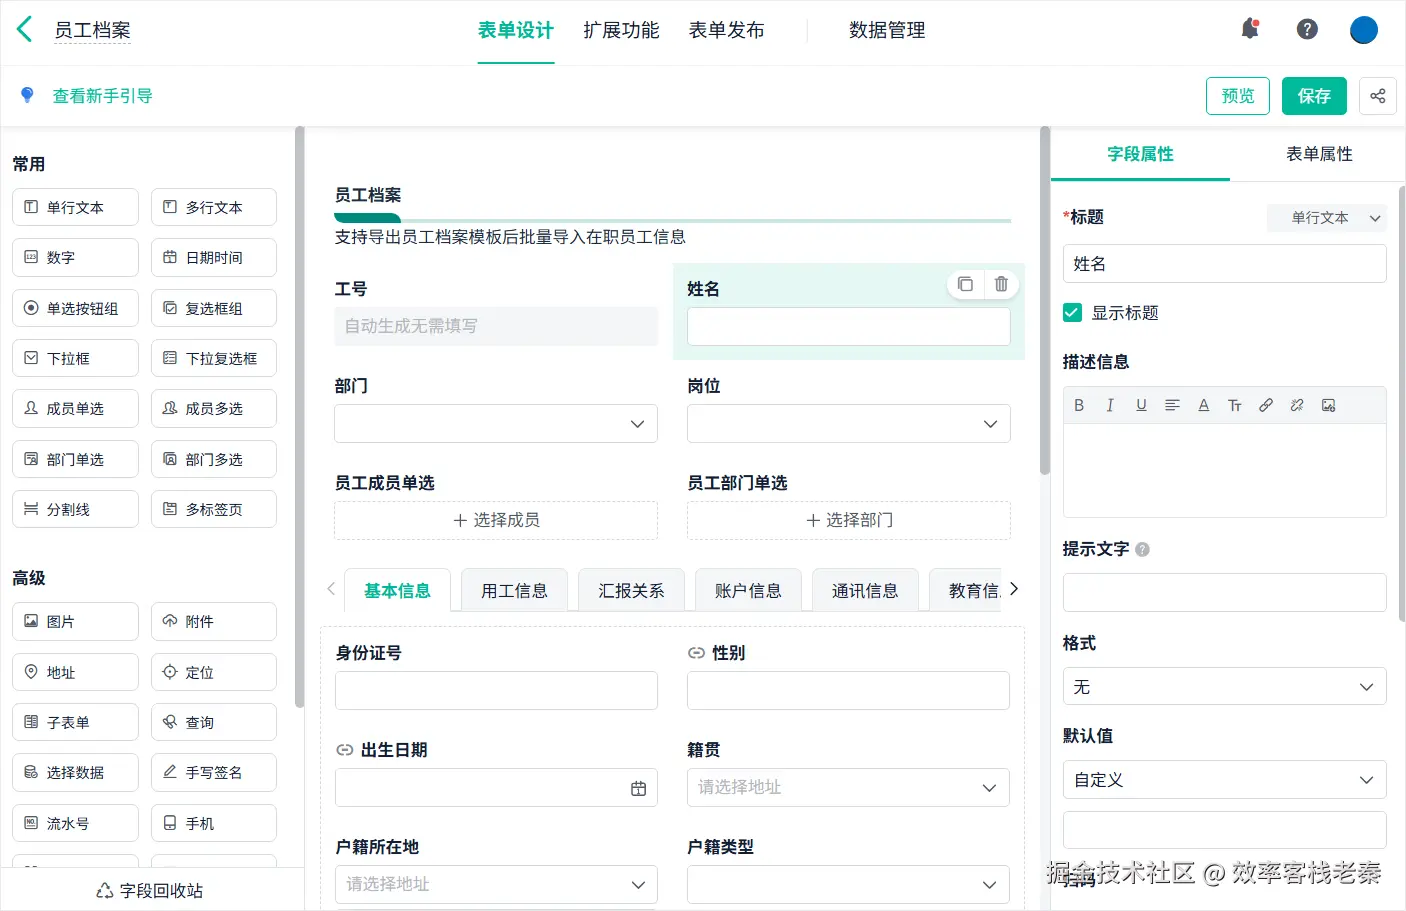Open the 查看新手引导 link

point(102,96)
